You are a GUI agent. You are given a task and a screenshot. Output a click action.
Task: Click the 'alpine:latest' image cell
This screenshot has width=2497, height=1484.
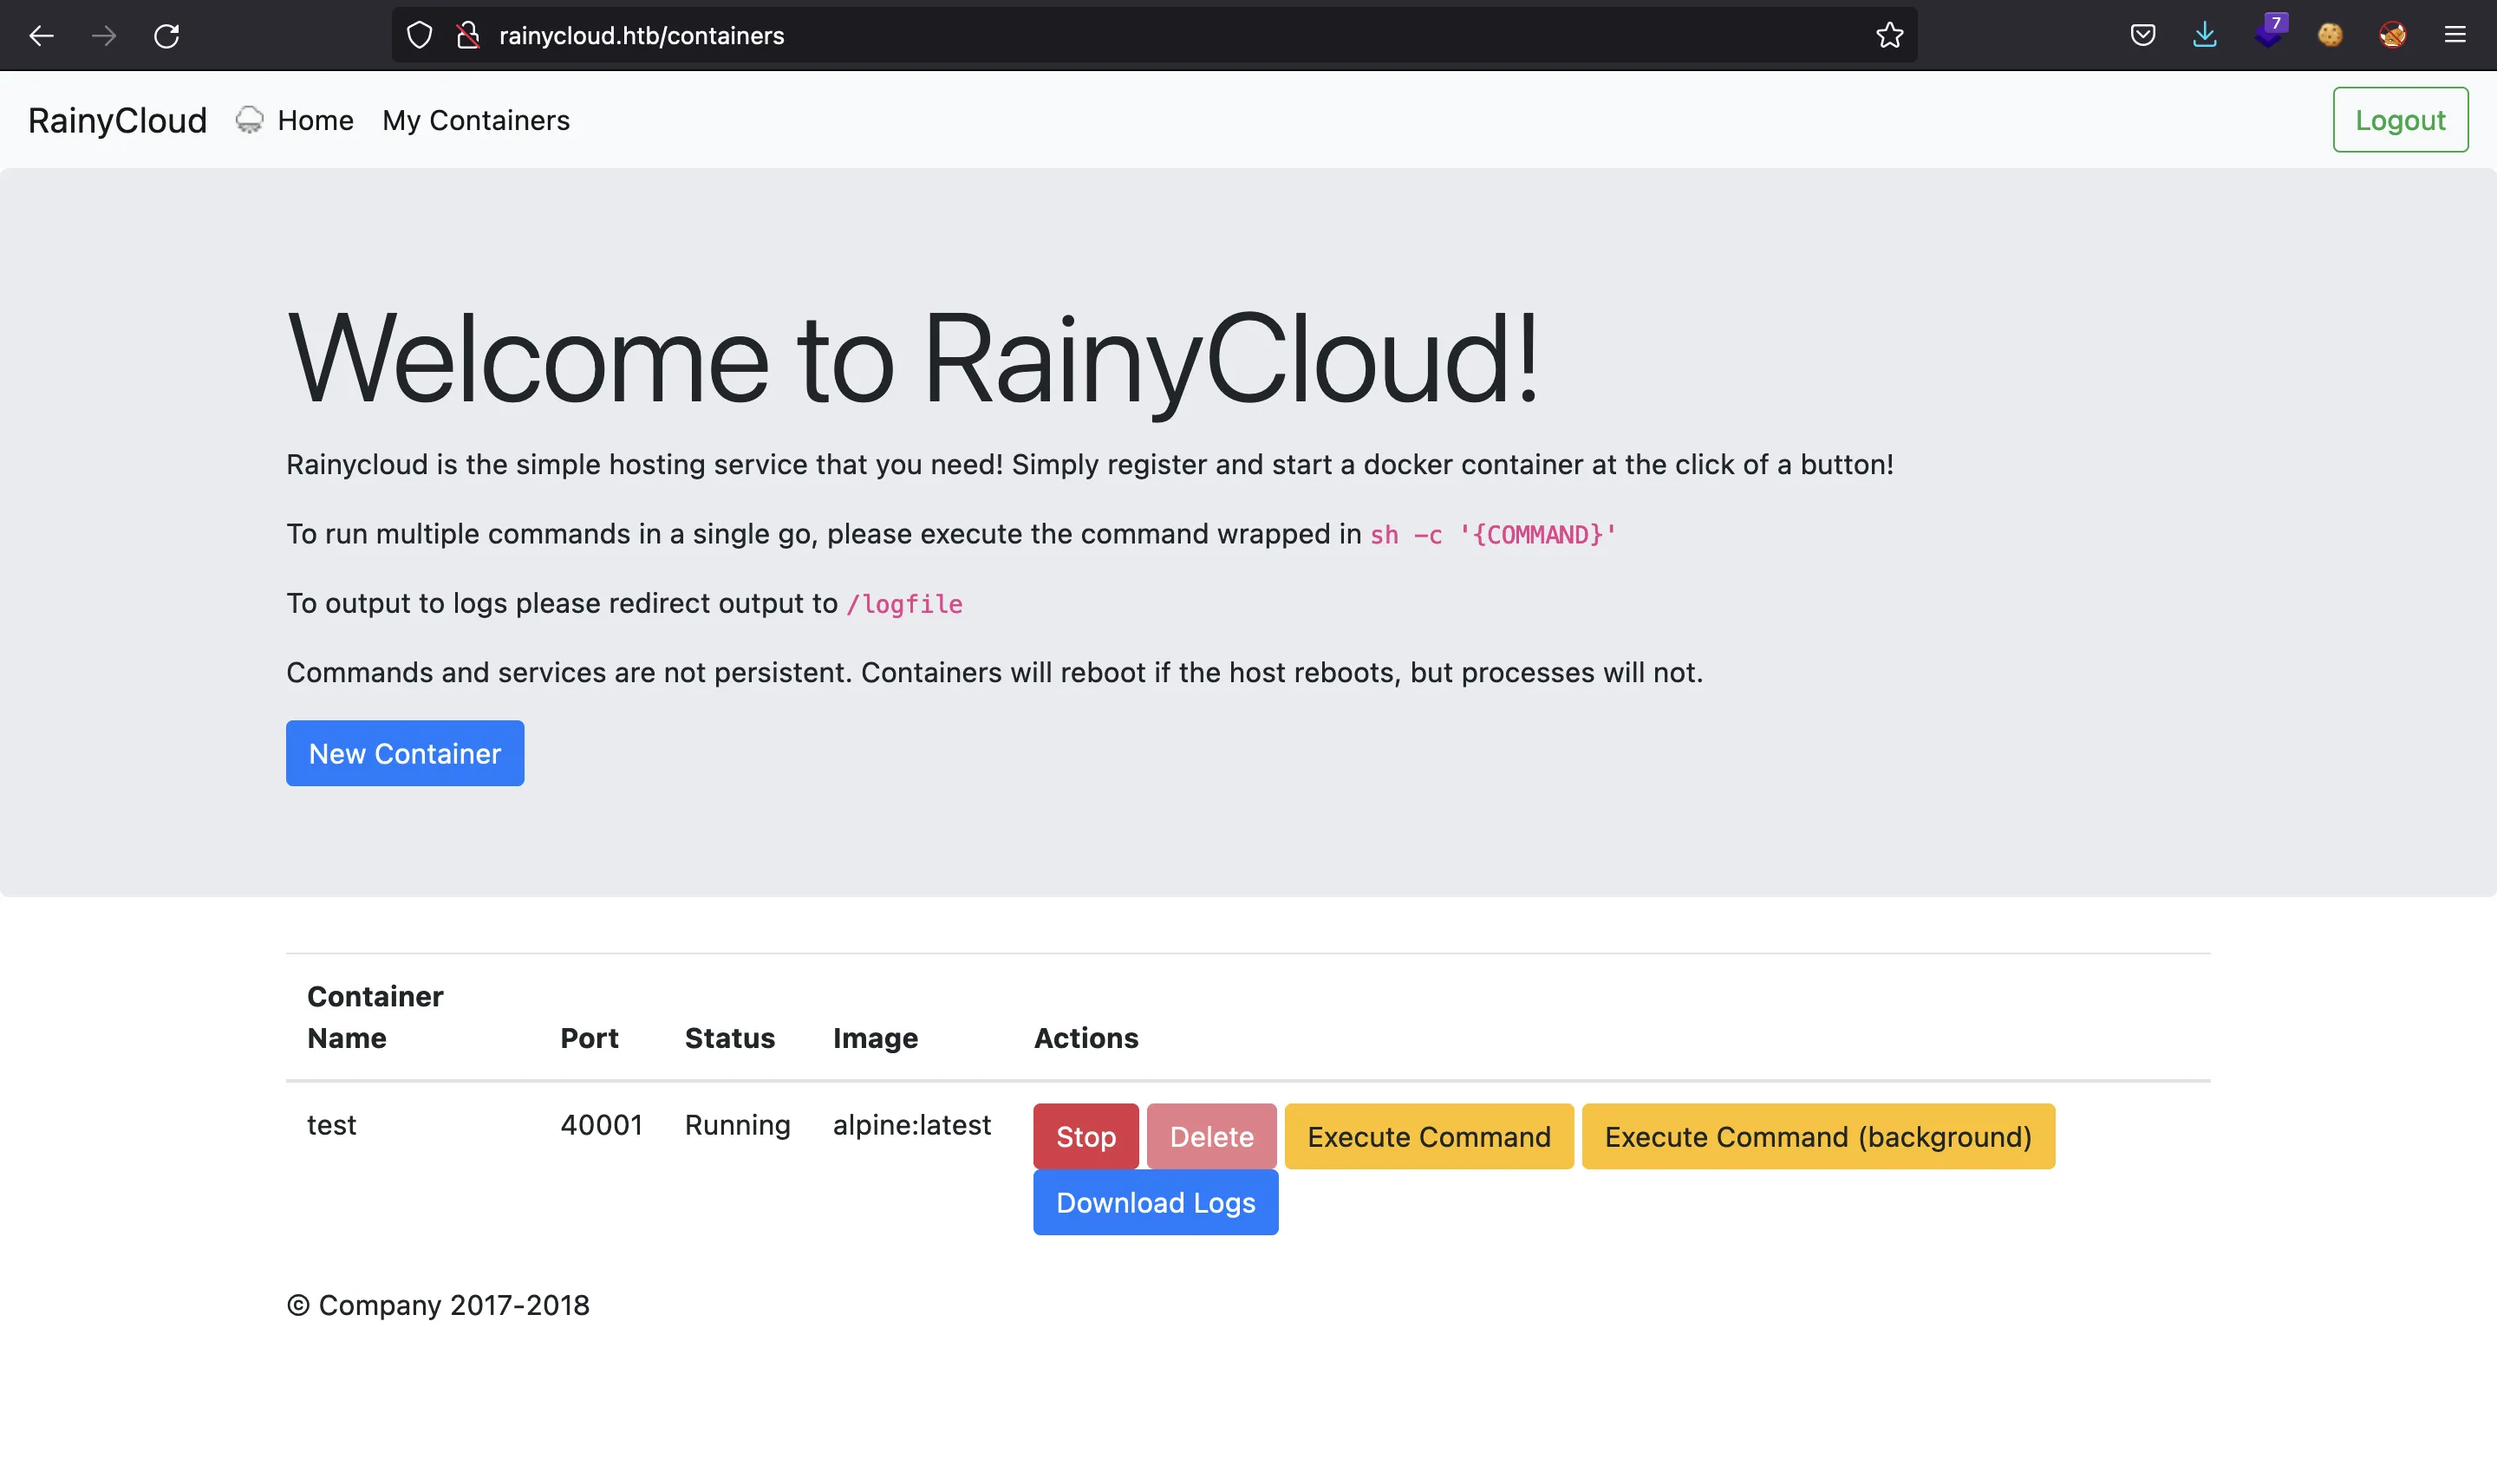pyautogui.click(x=912, y=1125)
